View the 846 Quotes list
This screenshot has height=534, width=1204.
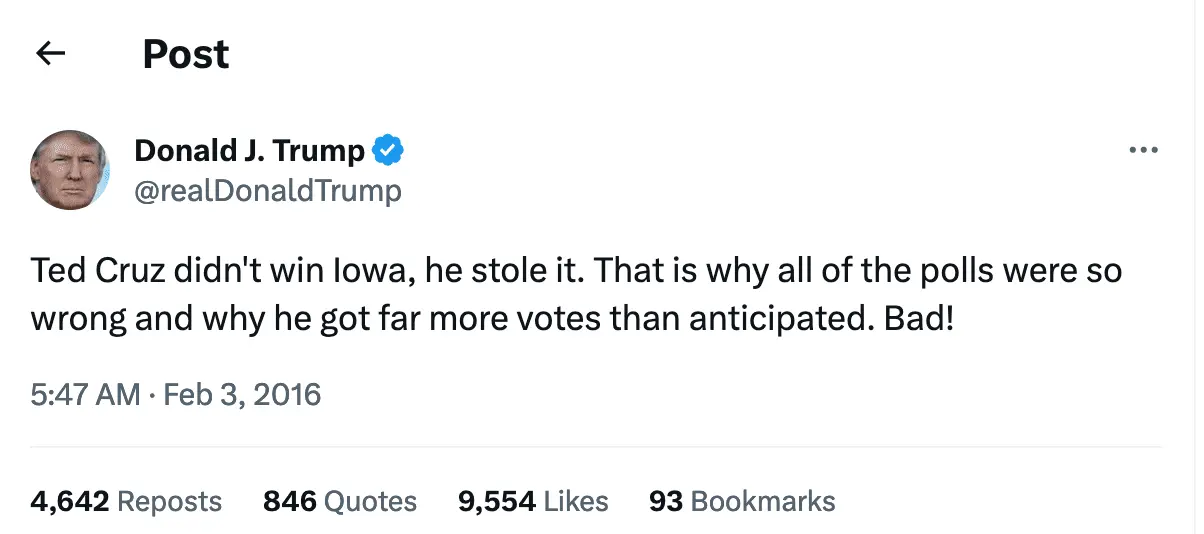pyautogui.click(x=340, y=500)
